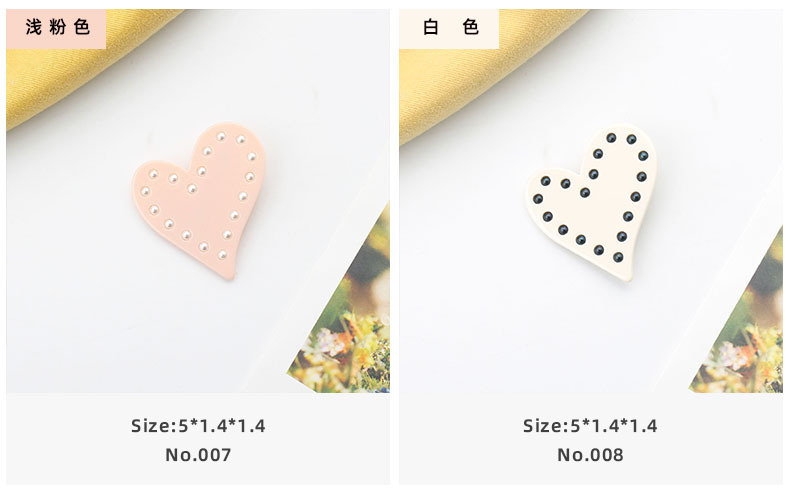Click the left Size:5*1.4*1.4 text under pink heart
Viewport: 790px width, 500px height.
198,426
